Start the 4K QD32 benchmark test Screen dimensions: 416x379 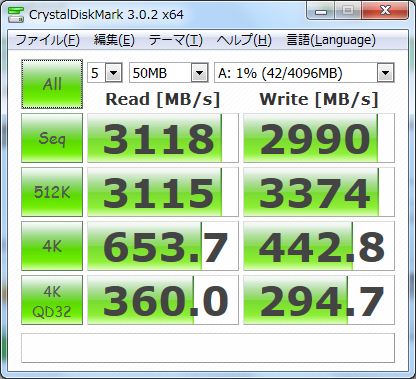point(52,300)
